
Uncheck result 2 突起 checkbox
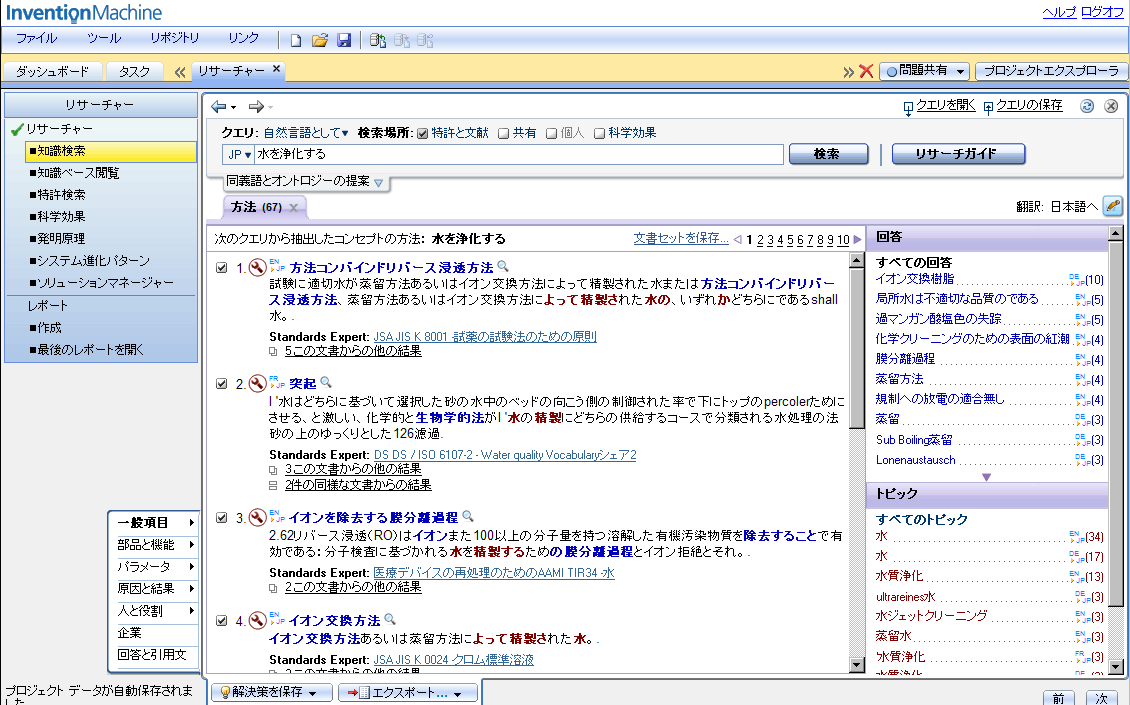222,383
